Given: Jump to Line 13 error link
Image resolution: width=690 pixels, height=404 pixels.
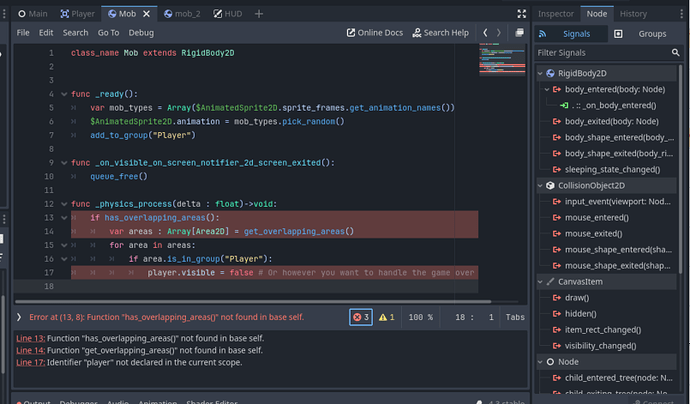Looking at the screenshot, I should tap(30, 338).
